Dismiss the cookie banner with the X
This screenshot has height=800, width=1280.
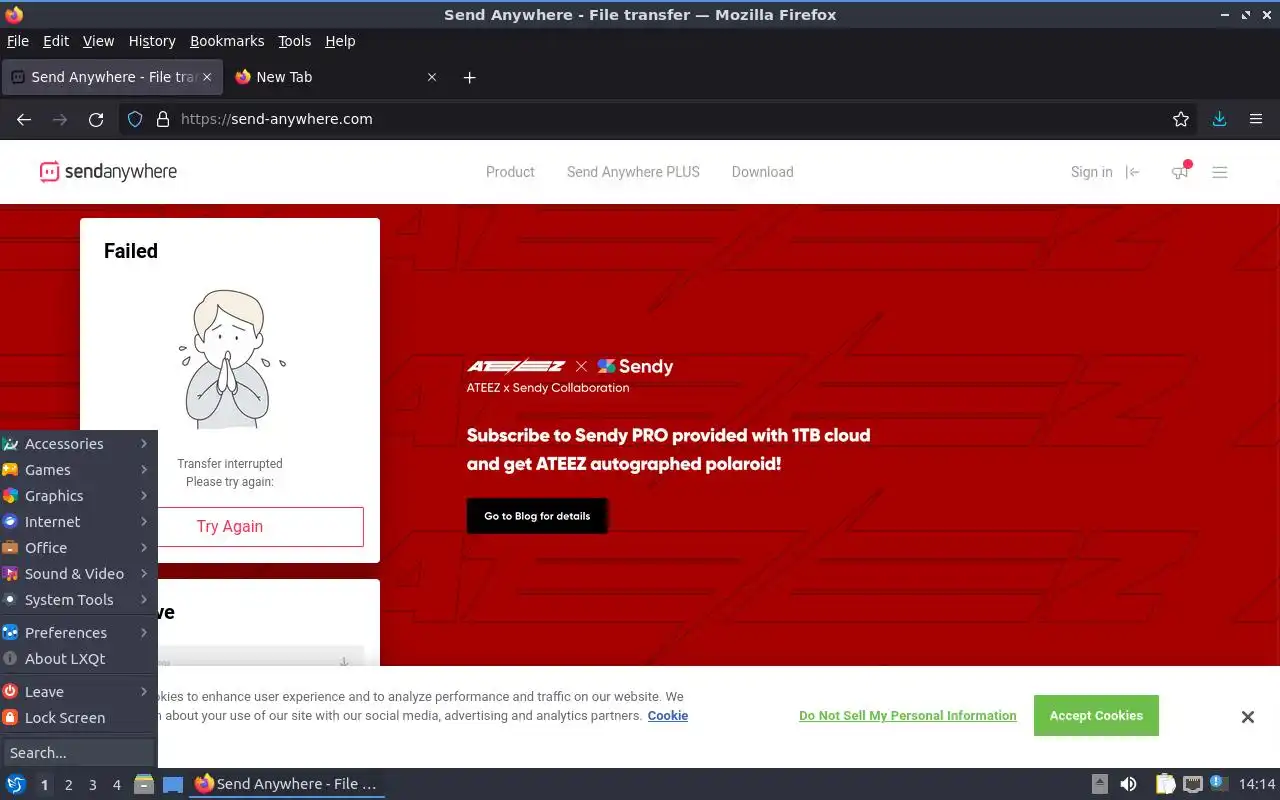point(1248,717)
